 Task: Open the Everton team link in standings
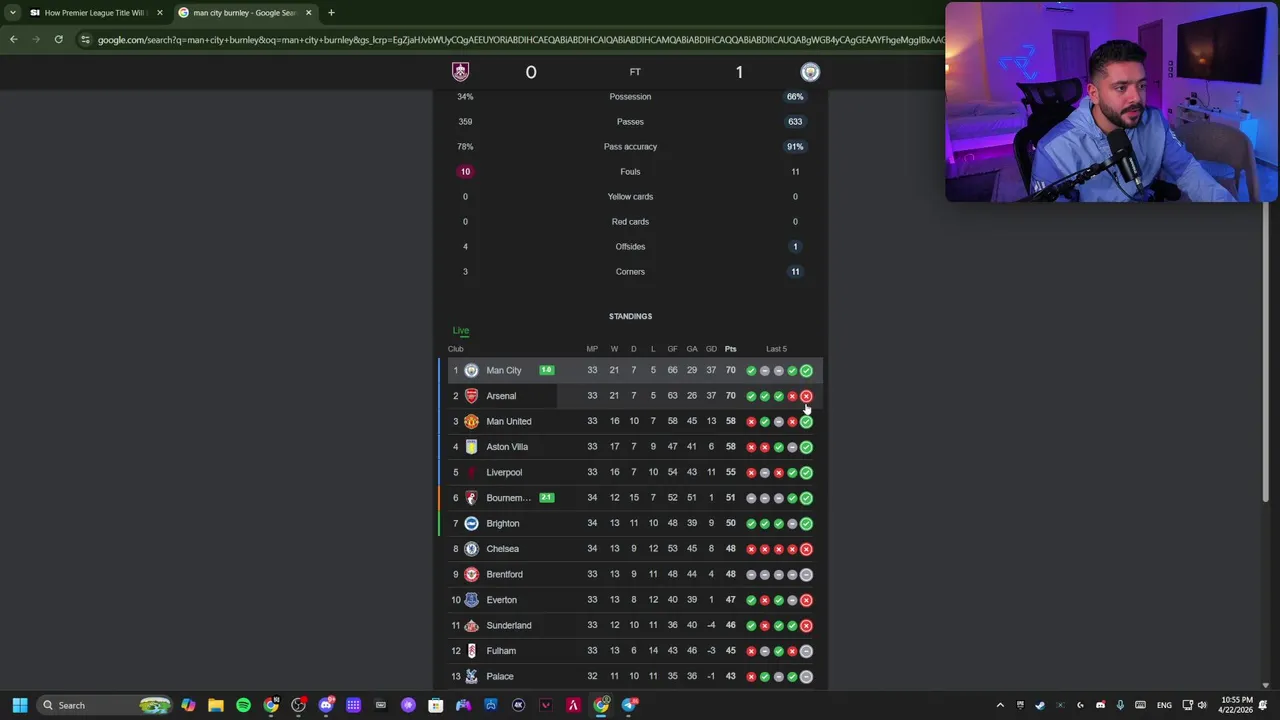(x=501, y=600)
